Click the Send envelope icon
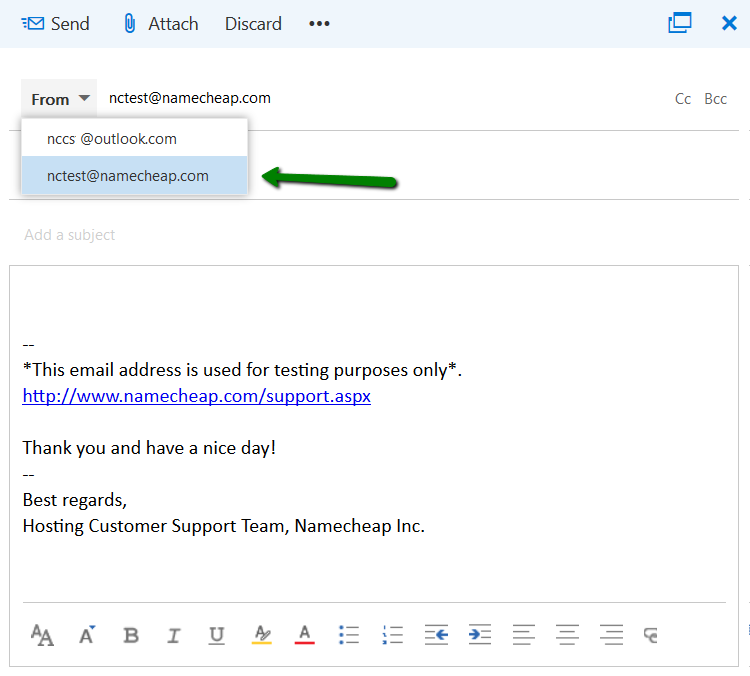750x676 pixels. (x=33, y=23)
